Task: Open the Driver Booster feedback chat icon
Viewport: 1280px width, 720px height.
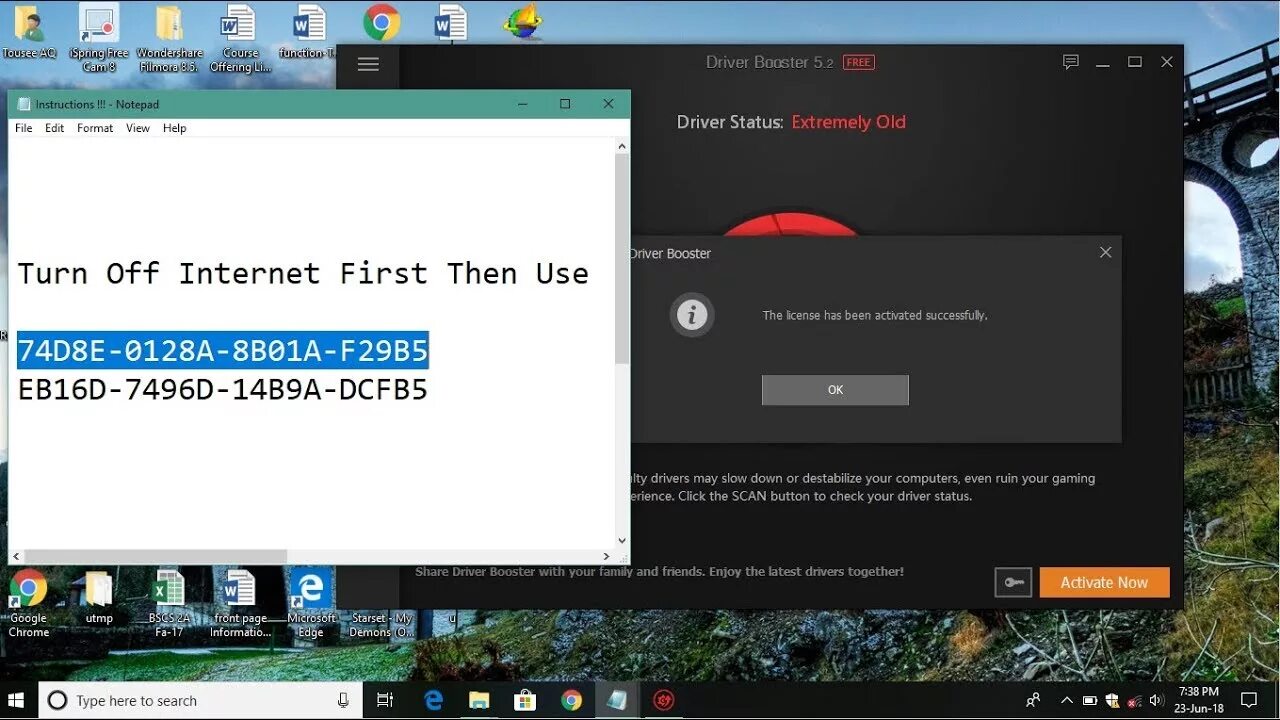Action: click(1071, 62)
